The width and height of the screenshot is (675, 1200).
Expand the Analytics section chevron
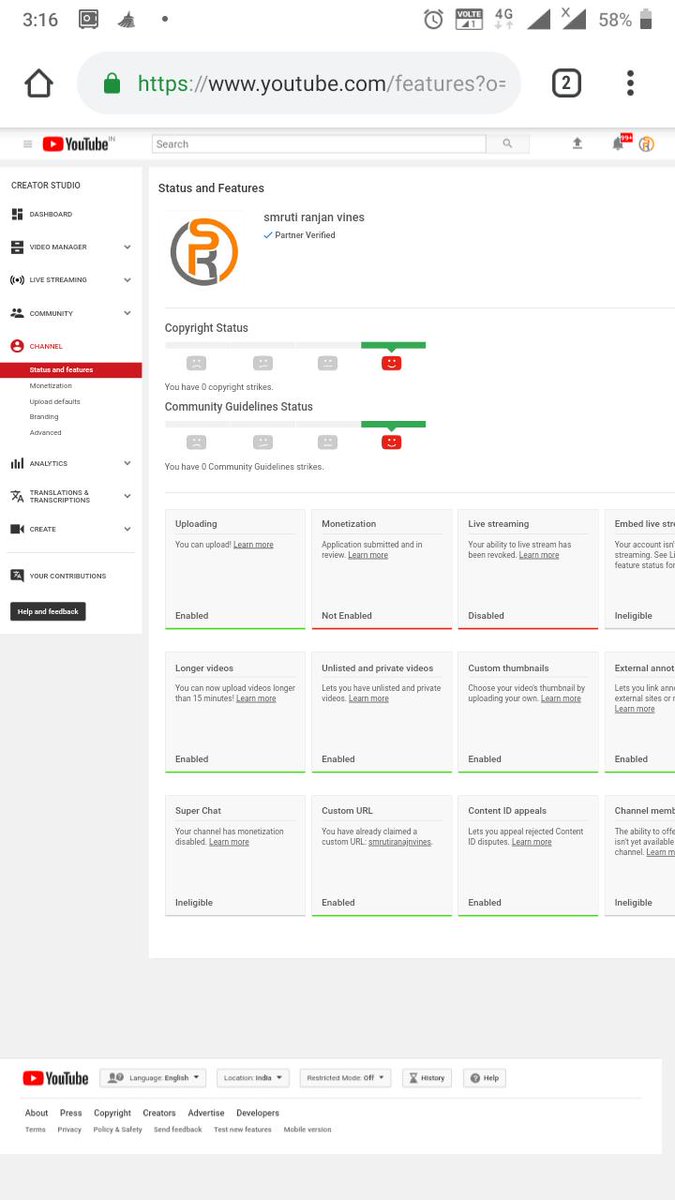pyautogui.click(x=127, y=463)
